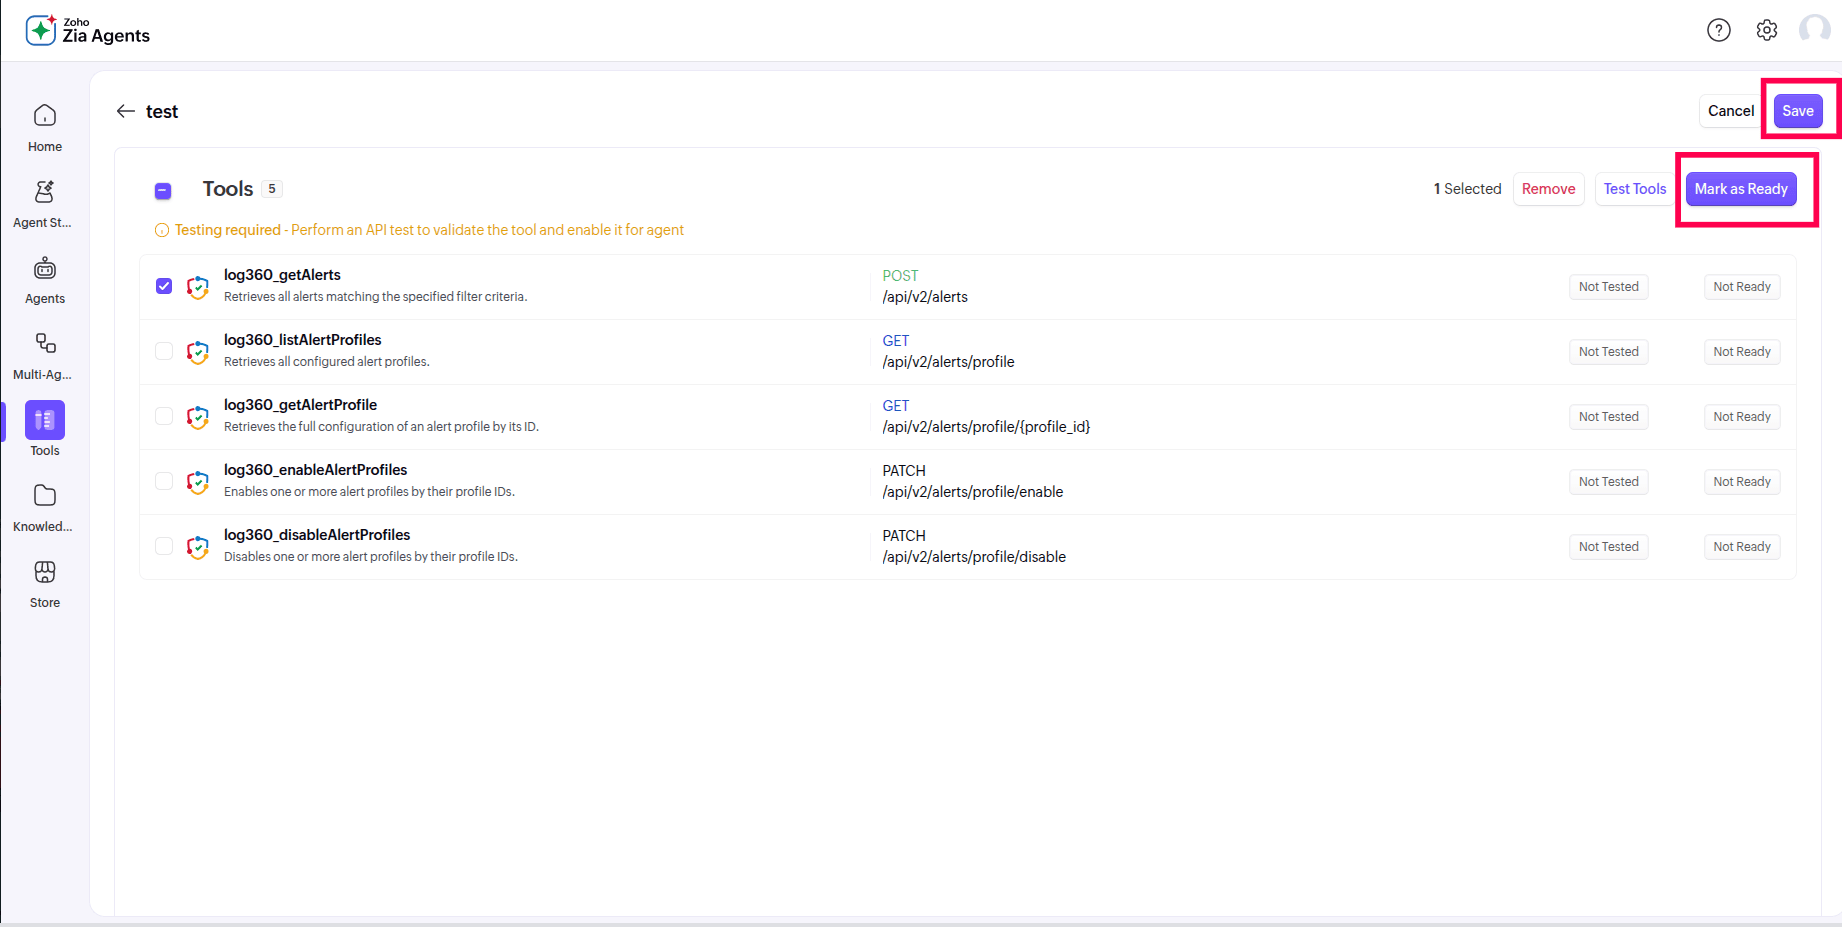Open the log360_listAlertProfiles tool name
Viewport: 1842px width, 927px height.
302,340
